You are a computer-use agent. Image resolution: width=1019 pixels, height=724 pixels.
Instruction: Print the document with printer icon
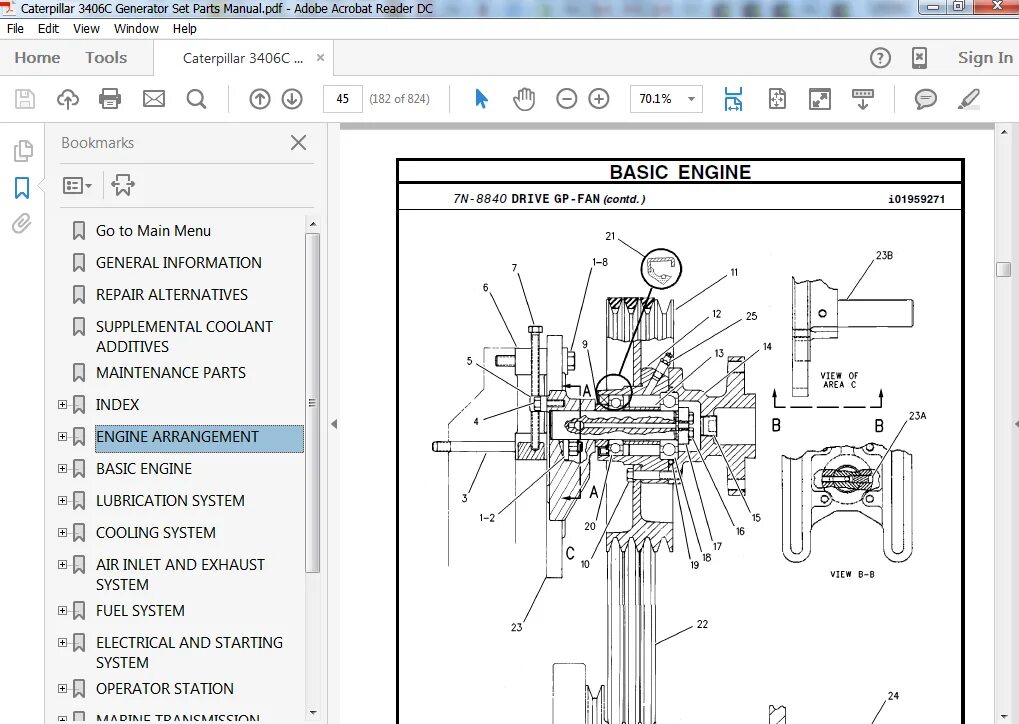[x=110, y=99]
